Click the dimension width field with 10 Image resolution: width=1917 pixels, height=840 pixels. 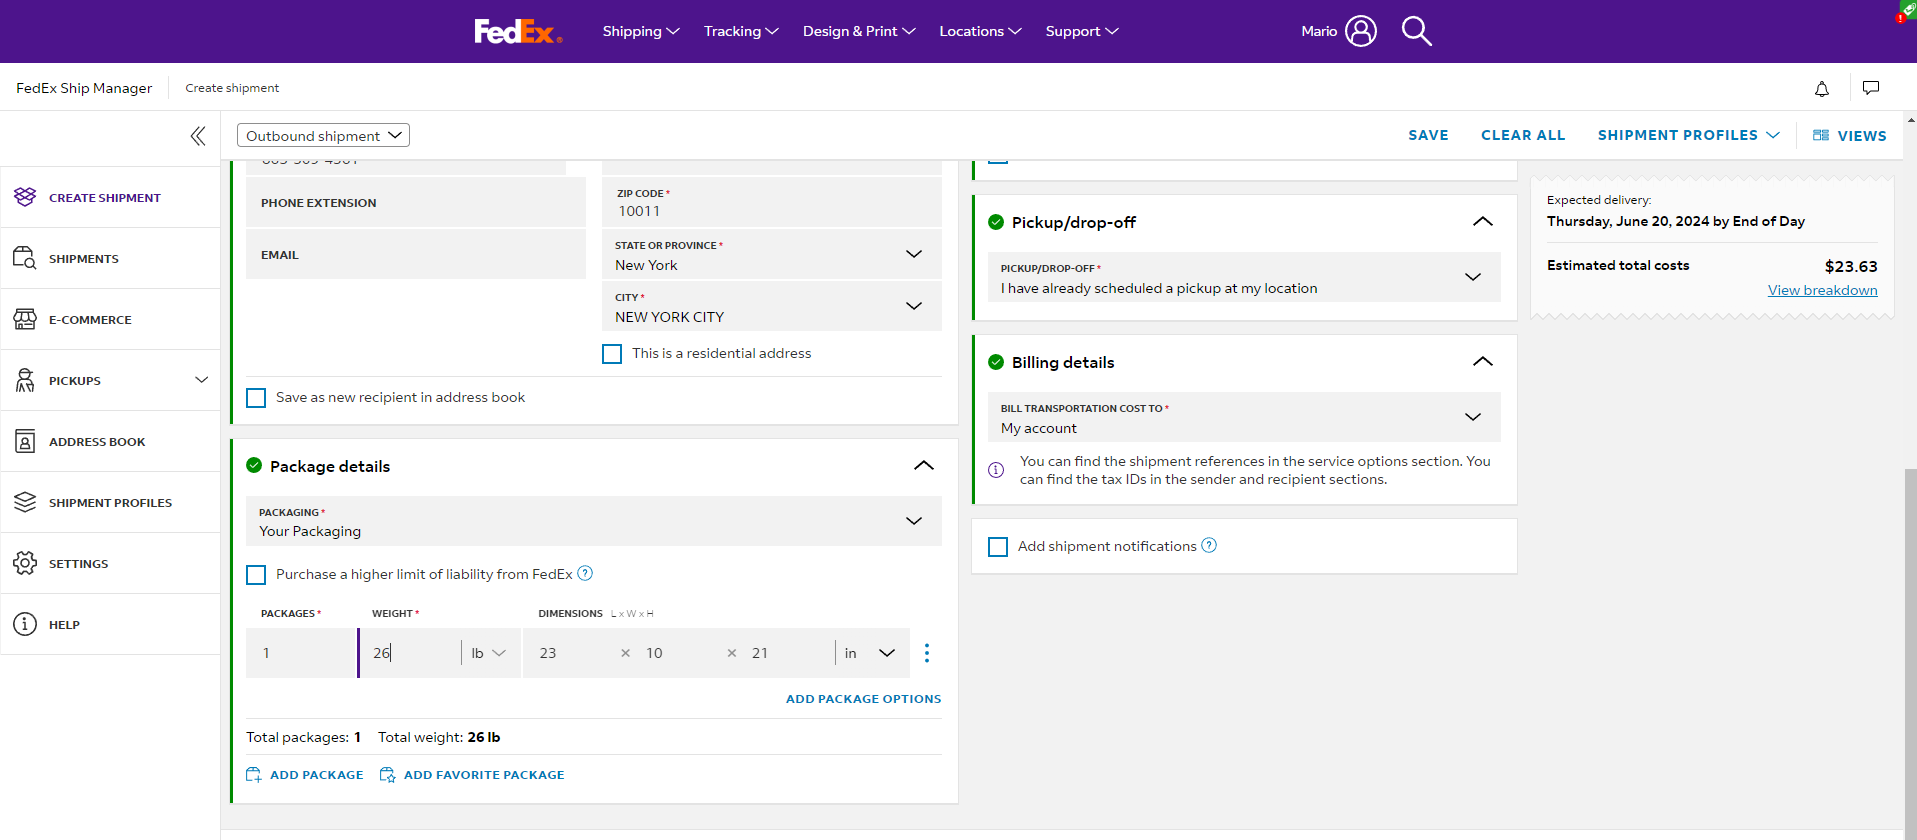pyautogui.click(x=678, y=653)
